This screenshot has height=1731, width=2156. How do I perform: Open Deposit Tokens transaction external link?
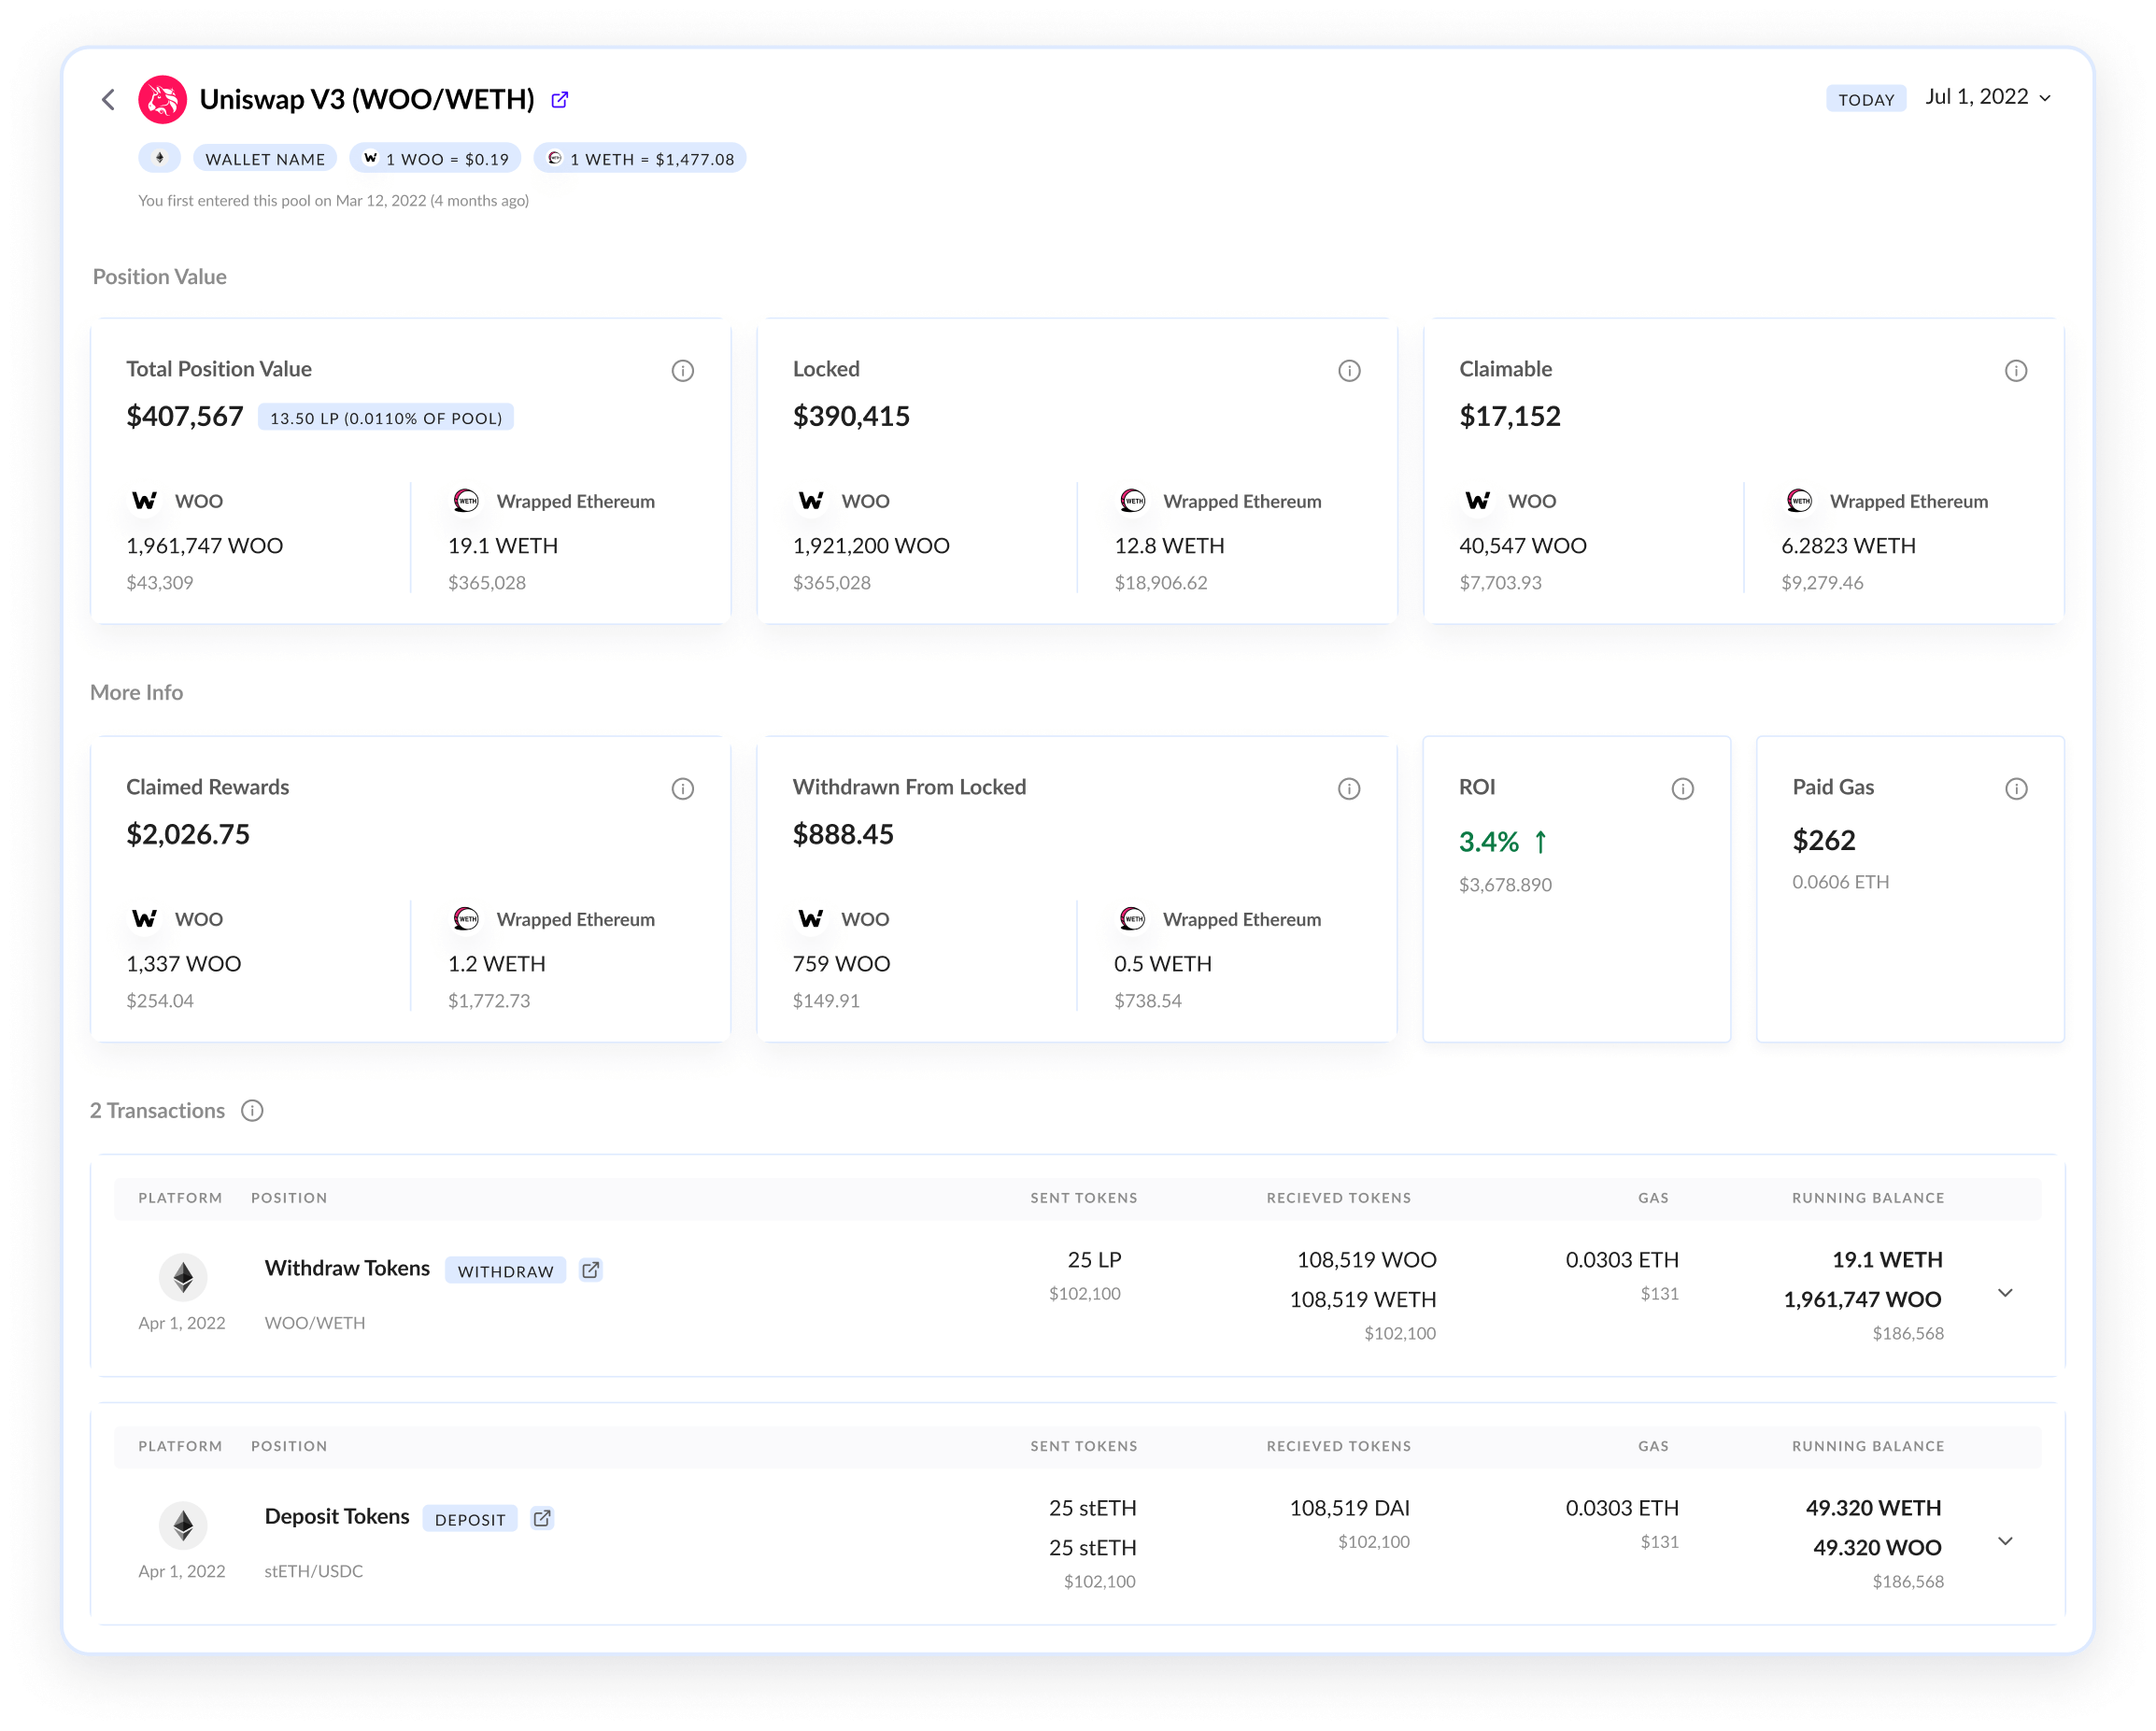pyautogui.click(x=542, y=1518)
